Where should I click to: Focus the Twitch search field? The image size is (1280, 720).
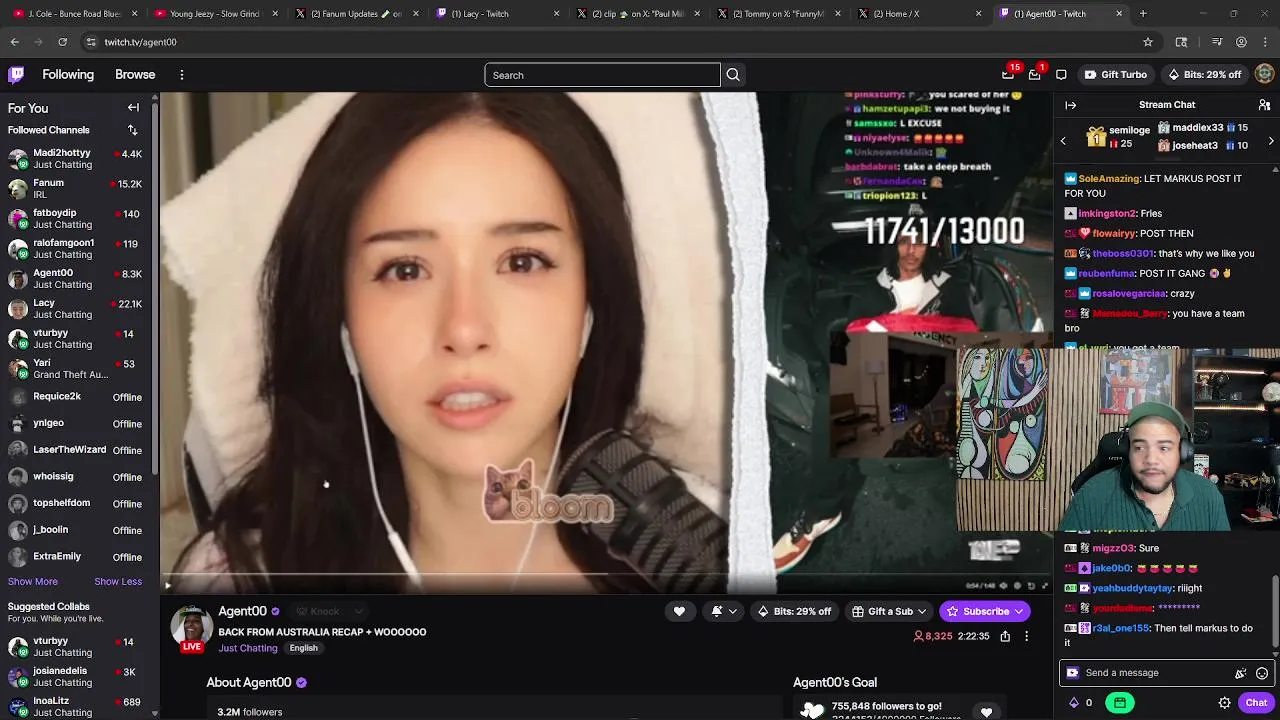(602, 75)
